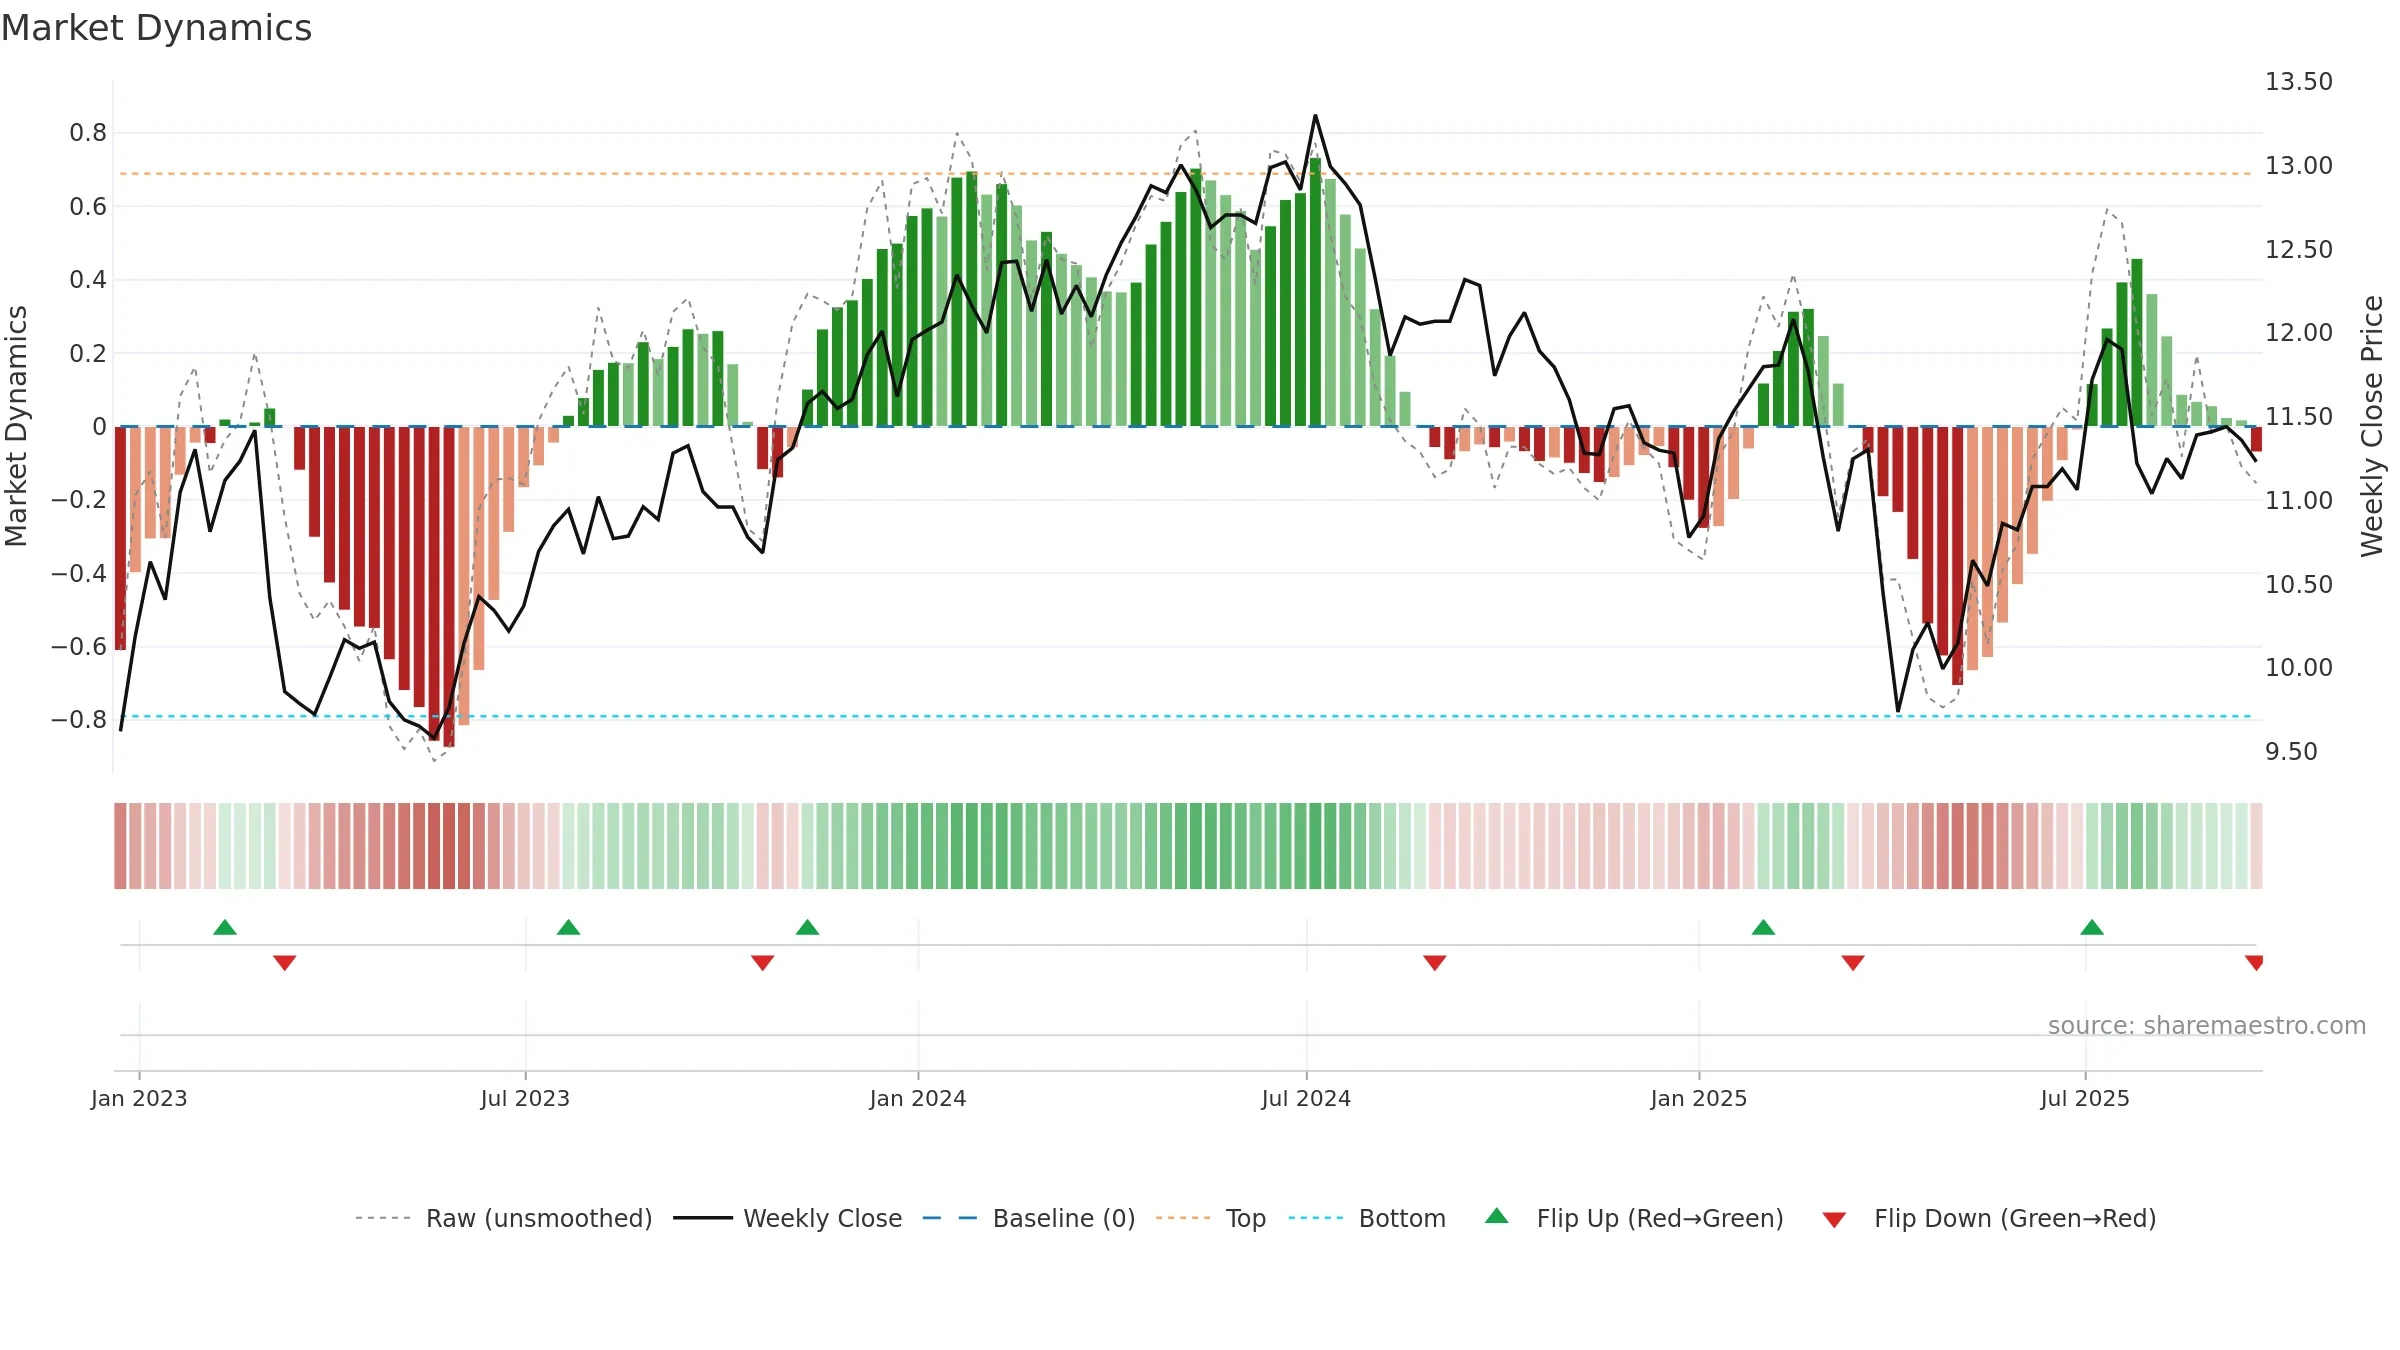Click the 13.00 price axis tick
The image size is (2400, 1350).
pyautogui.click(x=2298, y=166)
